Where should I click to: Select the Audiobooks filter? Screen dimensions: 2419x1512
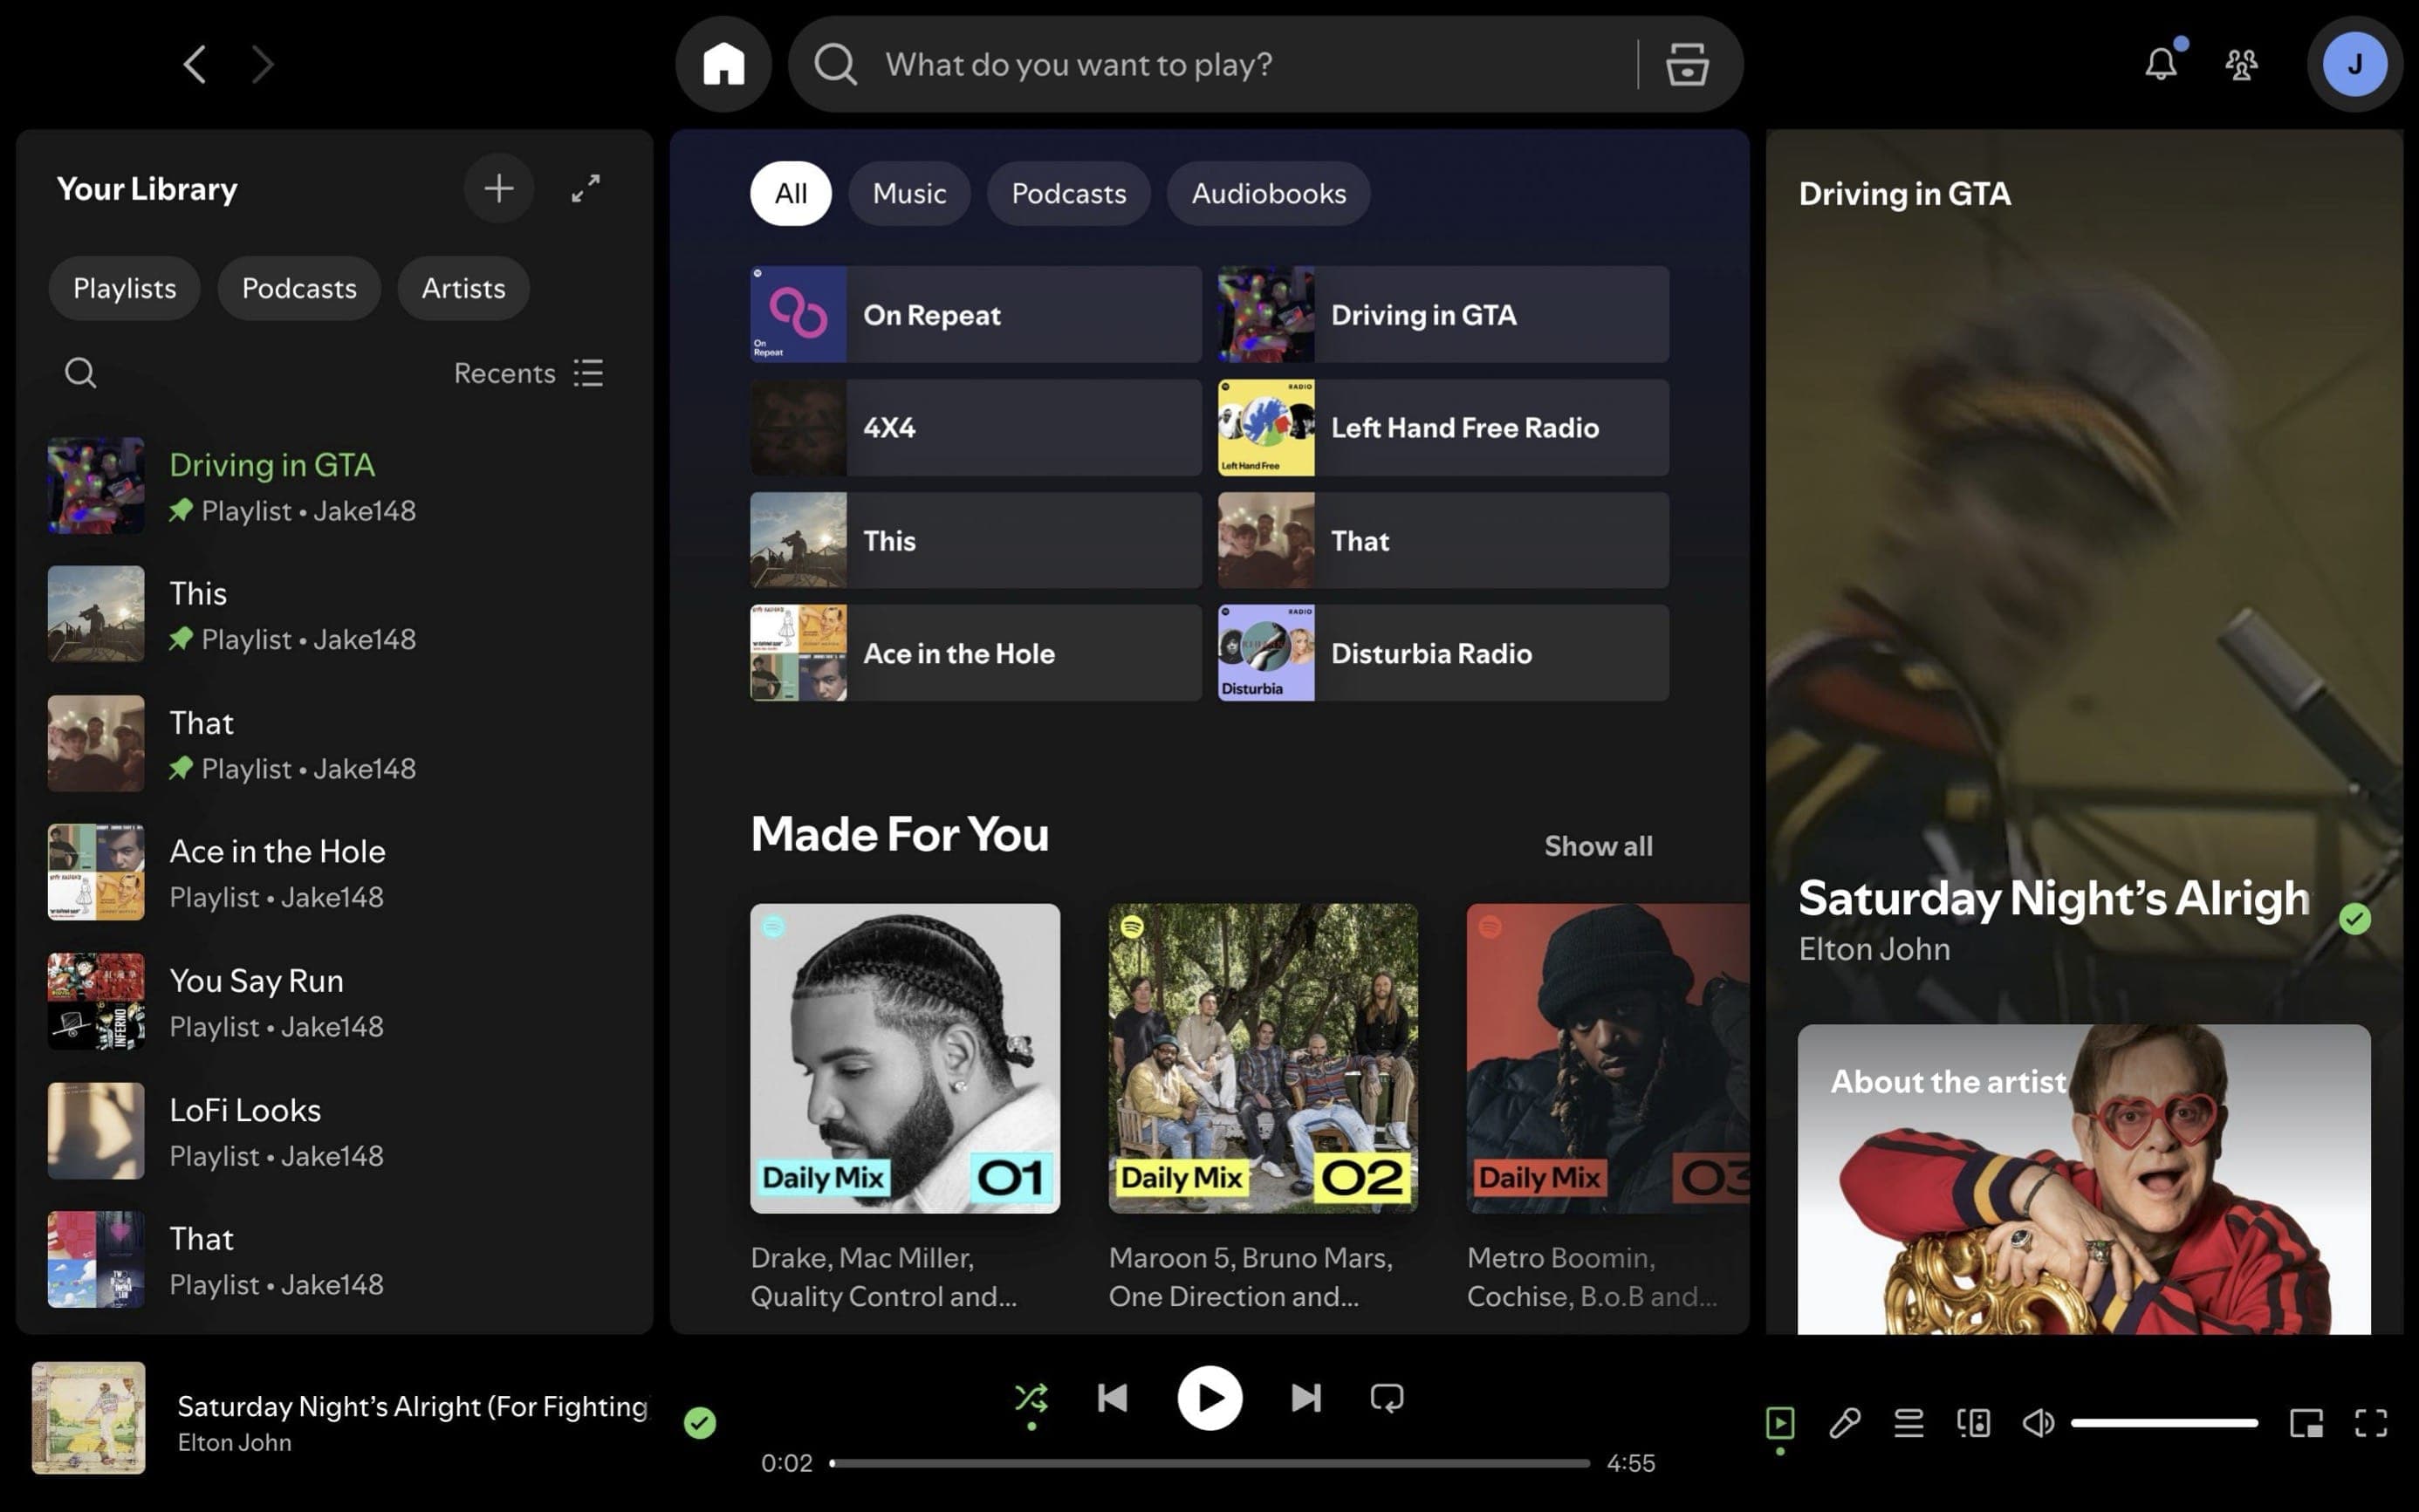[x=1267, y=193]
